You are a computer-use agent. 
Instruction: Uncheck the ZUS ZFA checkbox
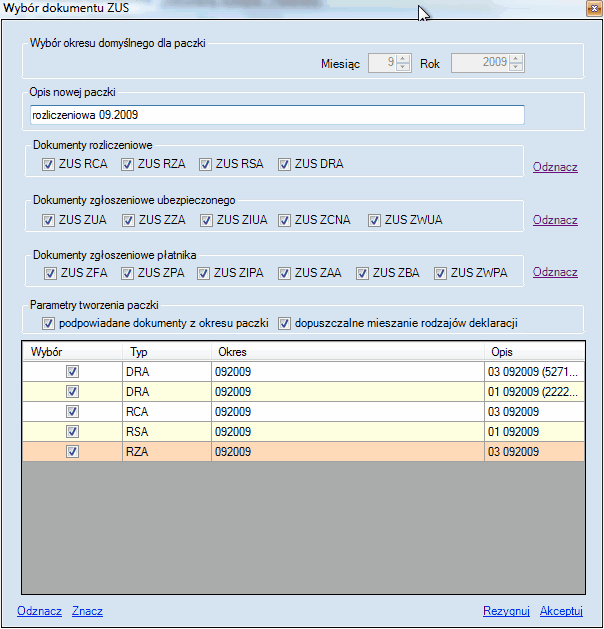(x=50, y=274)
